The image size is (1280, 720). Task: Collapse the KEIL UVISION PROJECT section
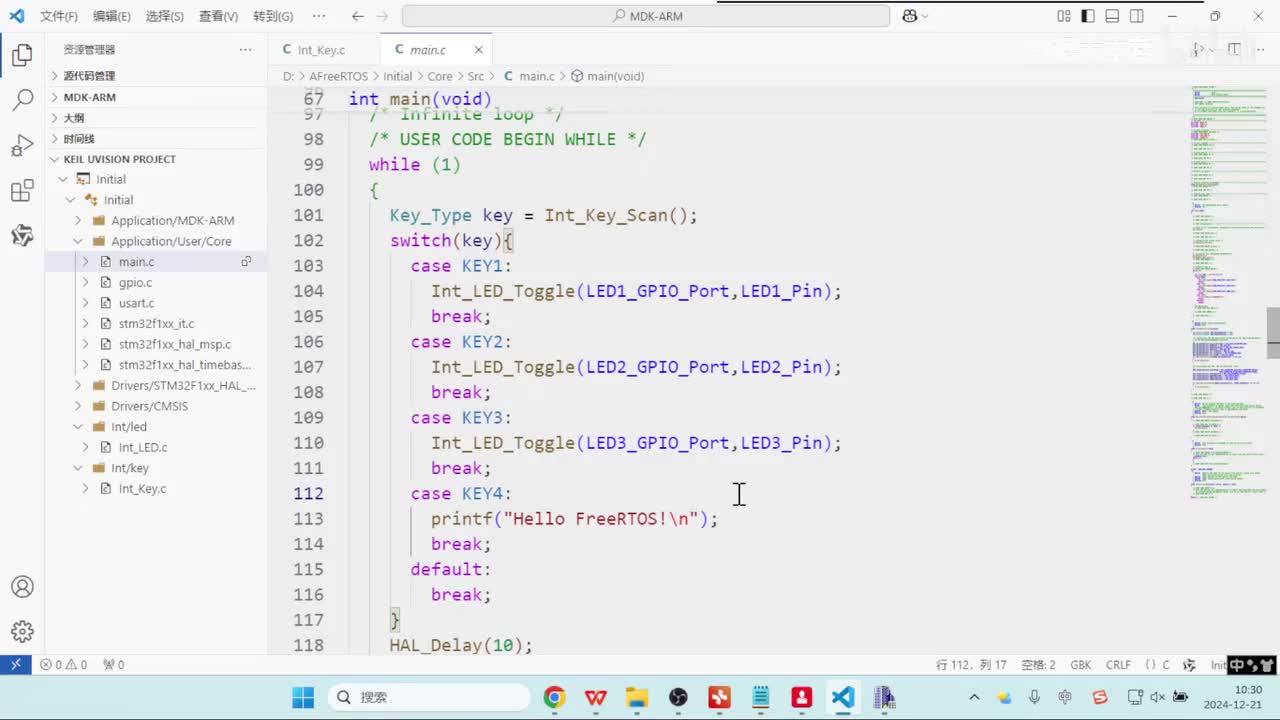click(155, 159)
